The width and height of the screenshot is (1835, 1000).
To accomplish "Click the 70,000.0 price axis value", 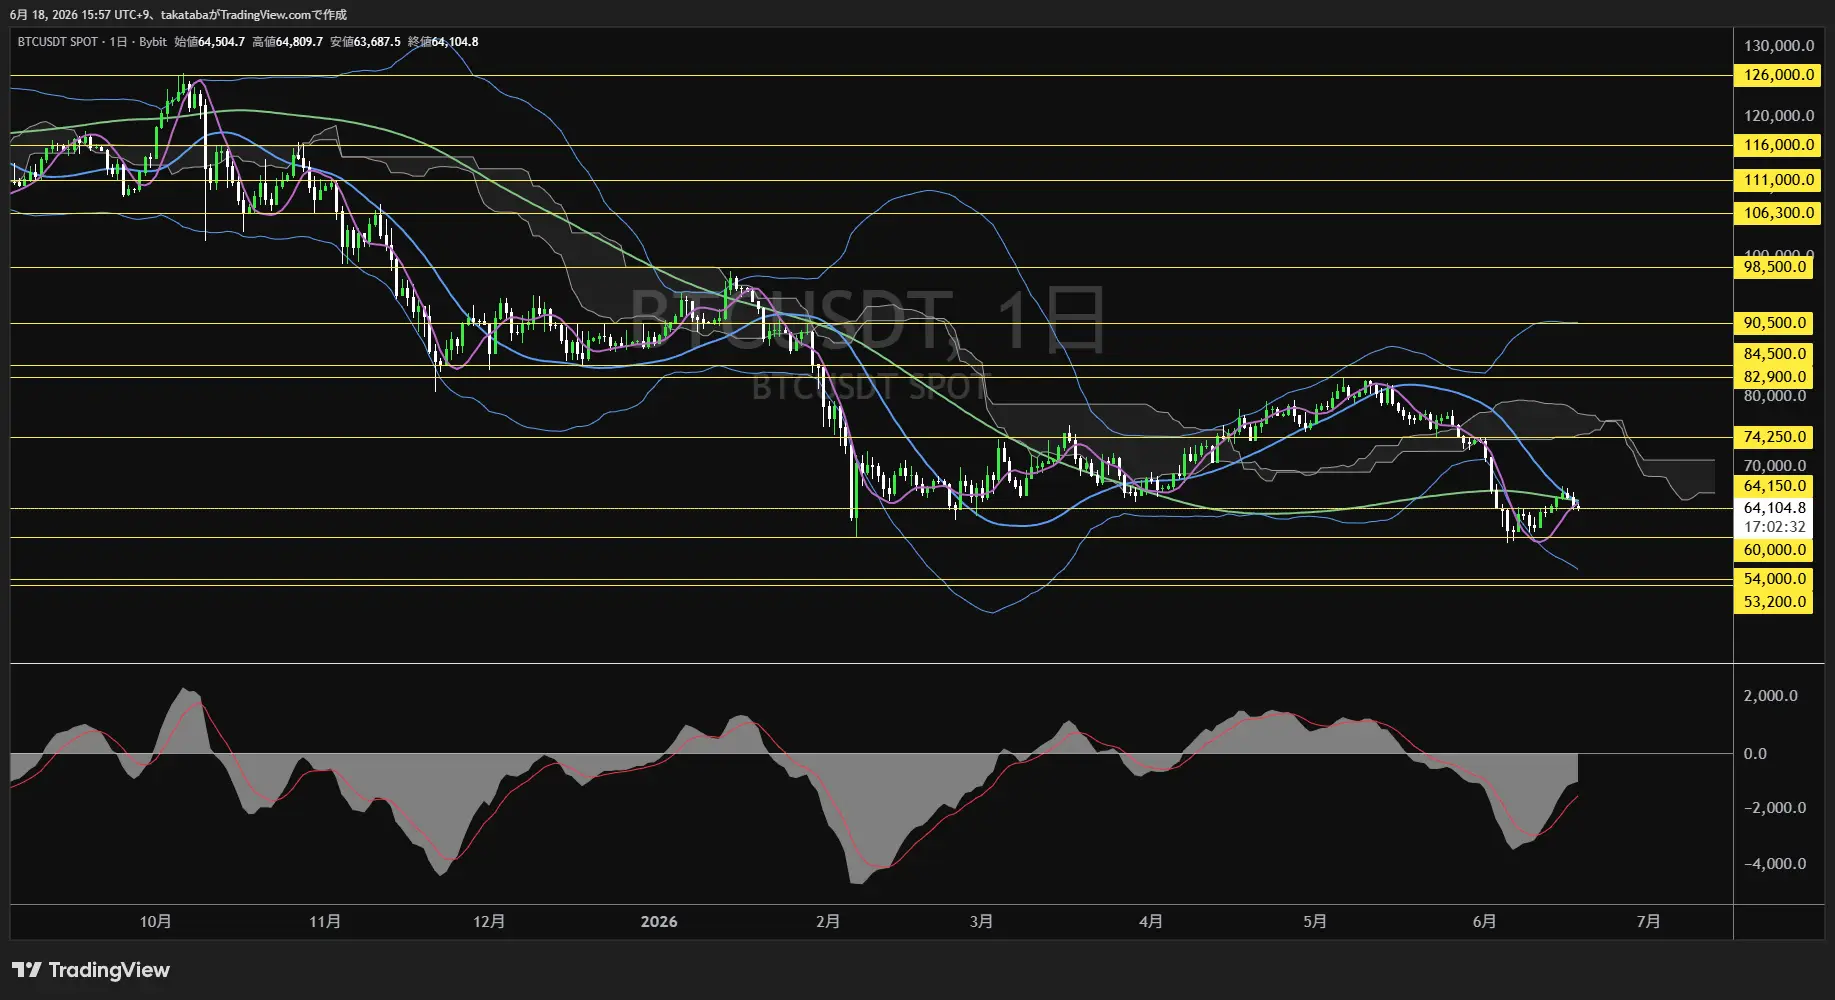I will [1774, 466].
